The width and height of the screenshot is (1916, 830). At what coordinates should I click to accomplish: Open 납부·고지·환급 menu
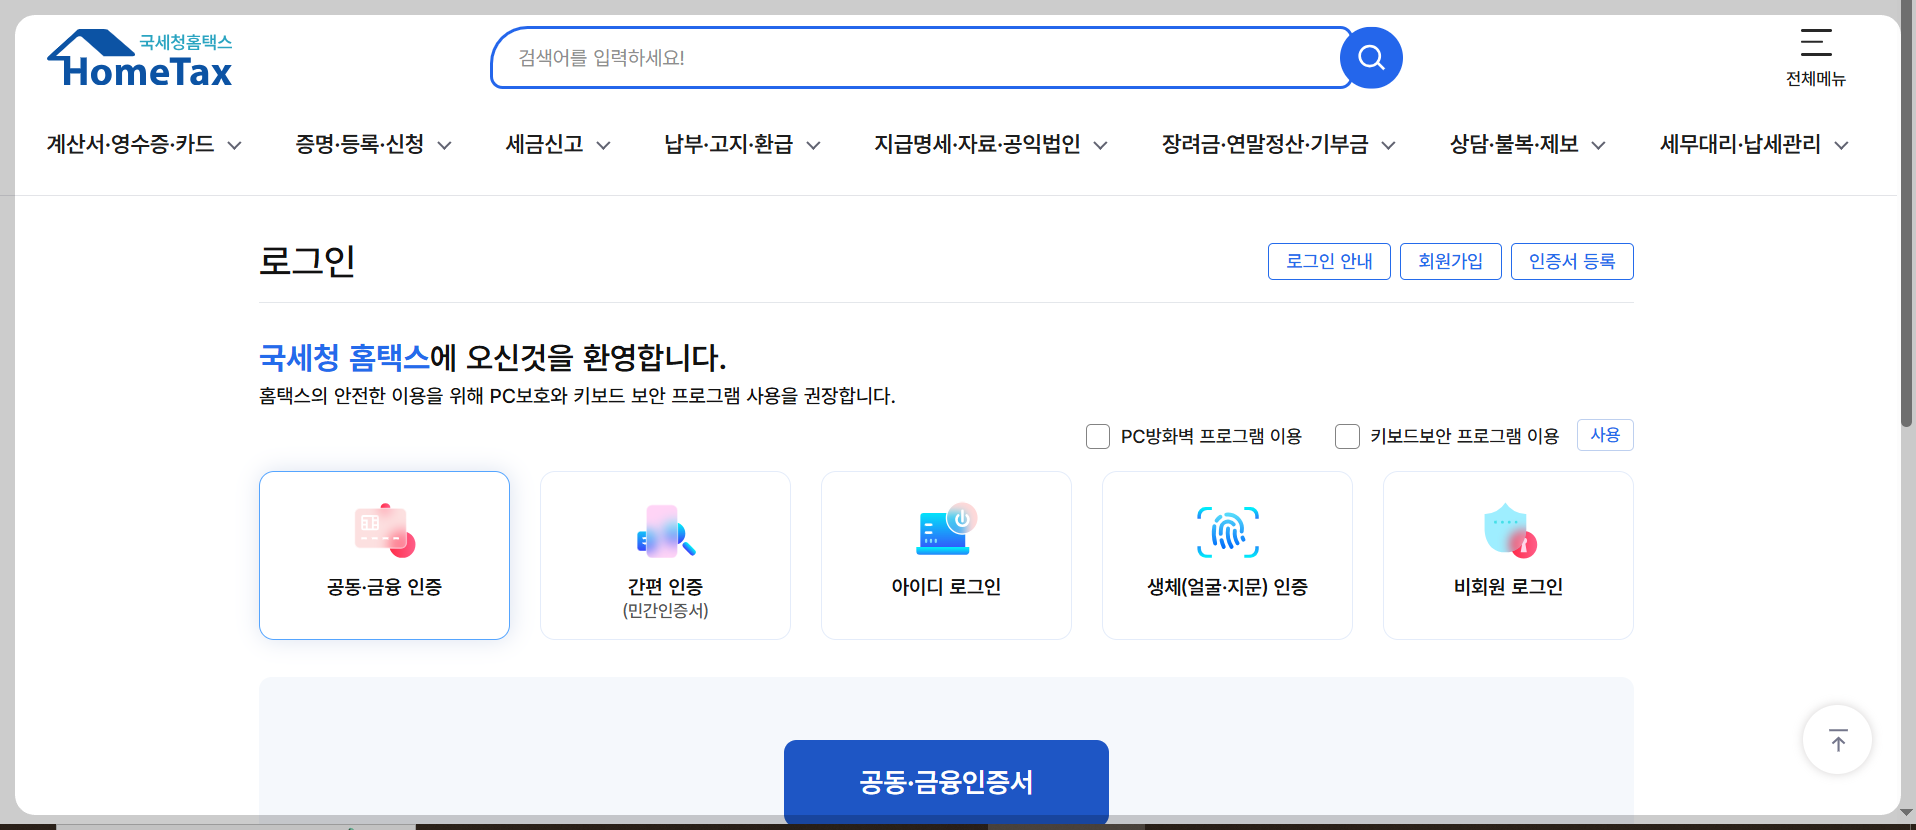tap(729, 144)
